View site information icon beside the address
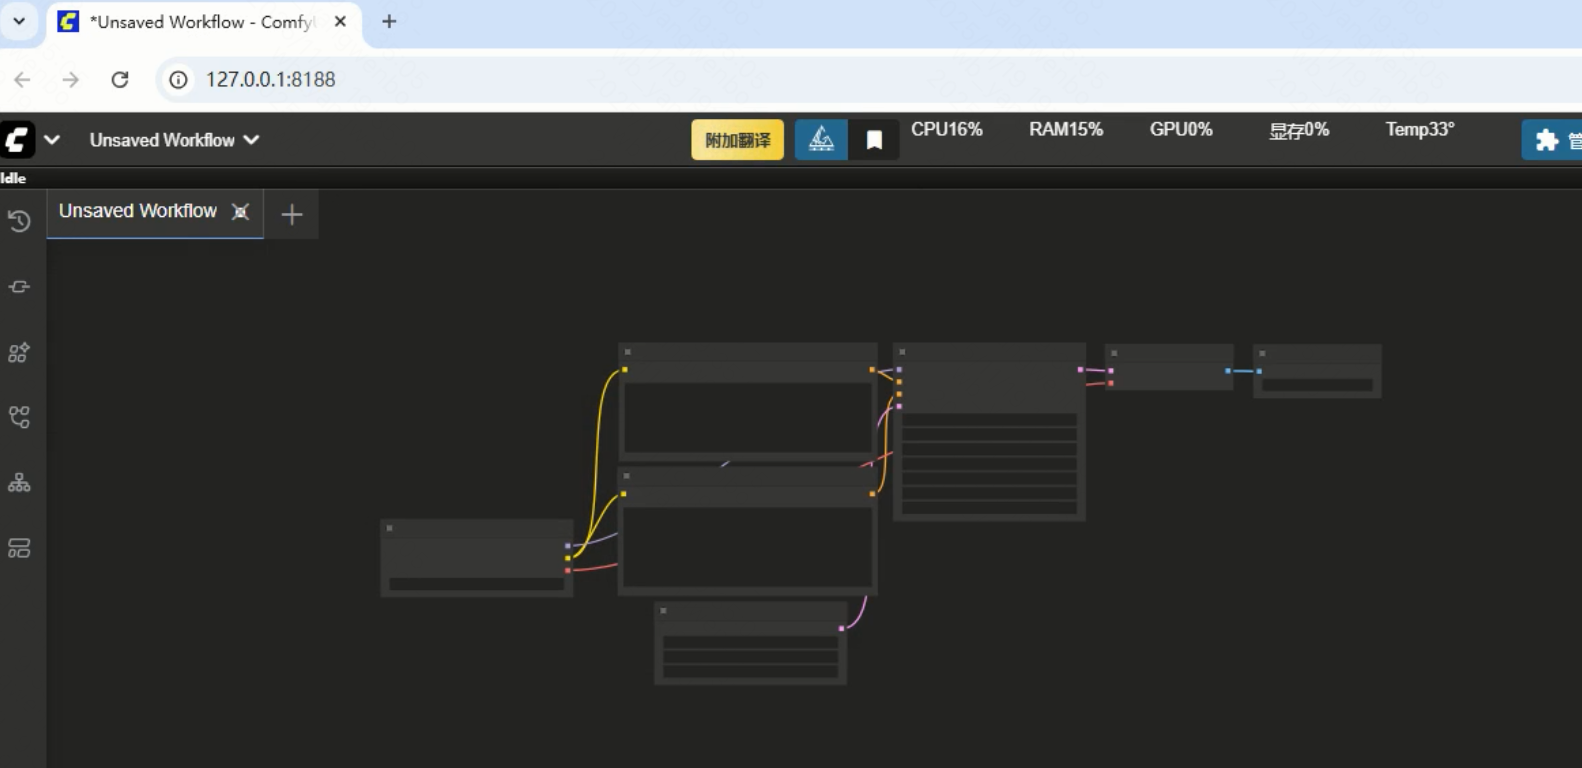 (178, 80)
